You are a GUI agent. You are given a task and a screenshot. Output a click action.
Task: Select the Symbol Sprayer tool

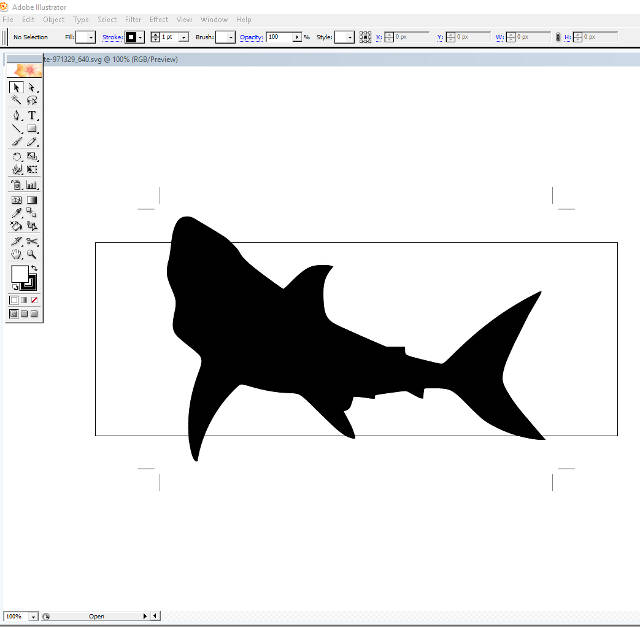[x=16, y=185]
